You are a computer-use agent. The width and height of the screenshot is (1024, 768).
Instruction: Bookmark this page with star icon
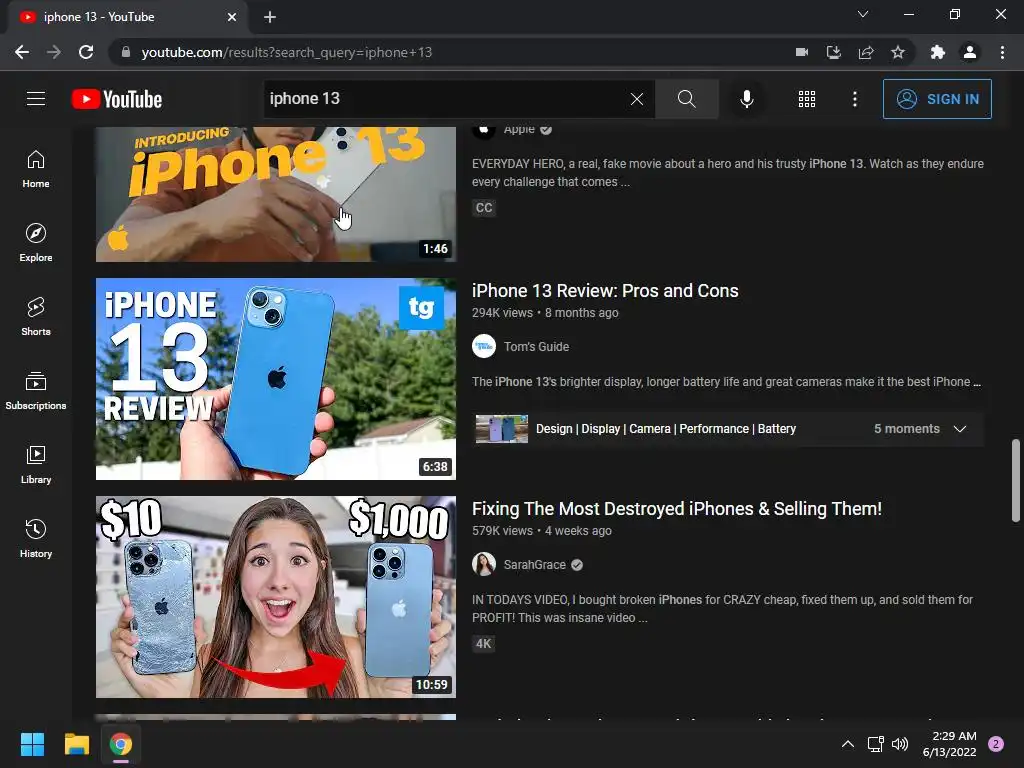(898, 52)
